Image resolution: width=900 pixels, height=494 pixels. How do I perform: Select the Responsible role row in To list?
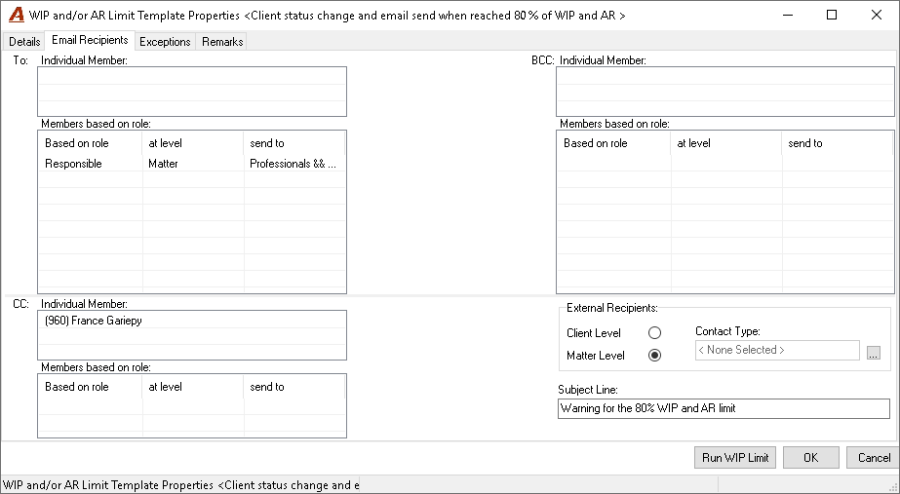point(192,164)
